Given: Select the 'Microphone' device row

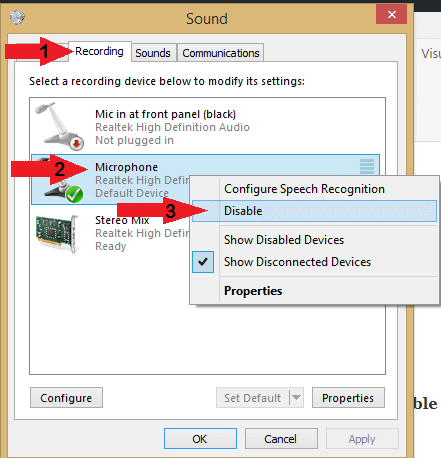Looking at the screenshot, I should pos(205,179).
